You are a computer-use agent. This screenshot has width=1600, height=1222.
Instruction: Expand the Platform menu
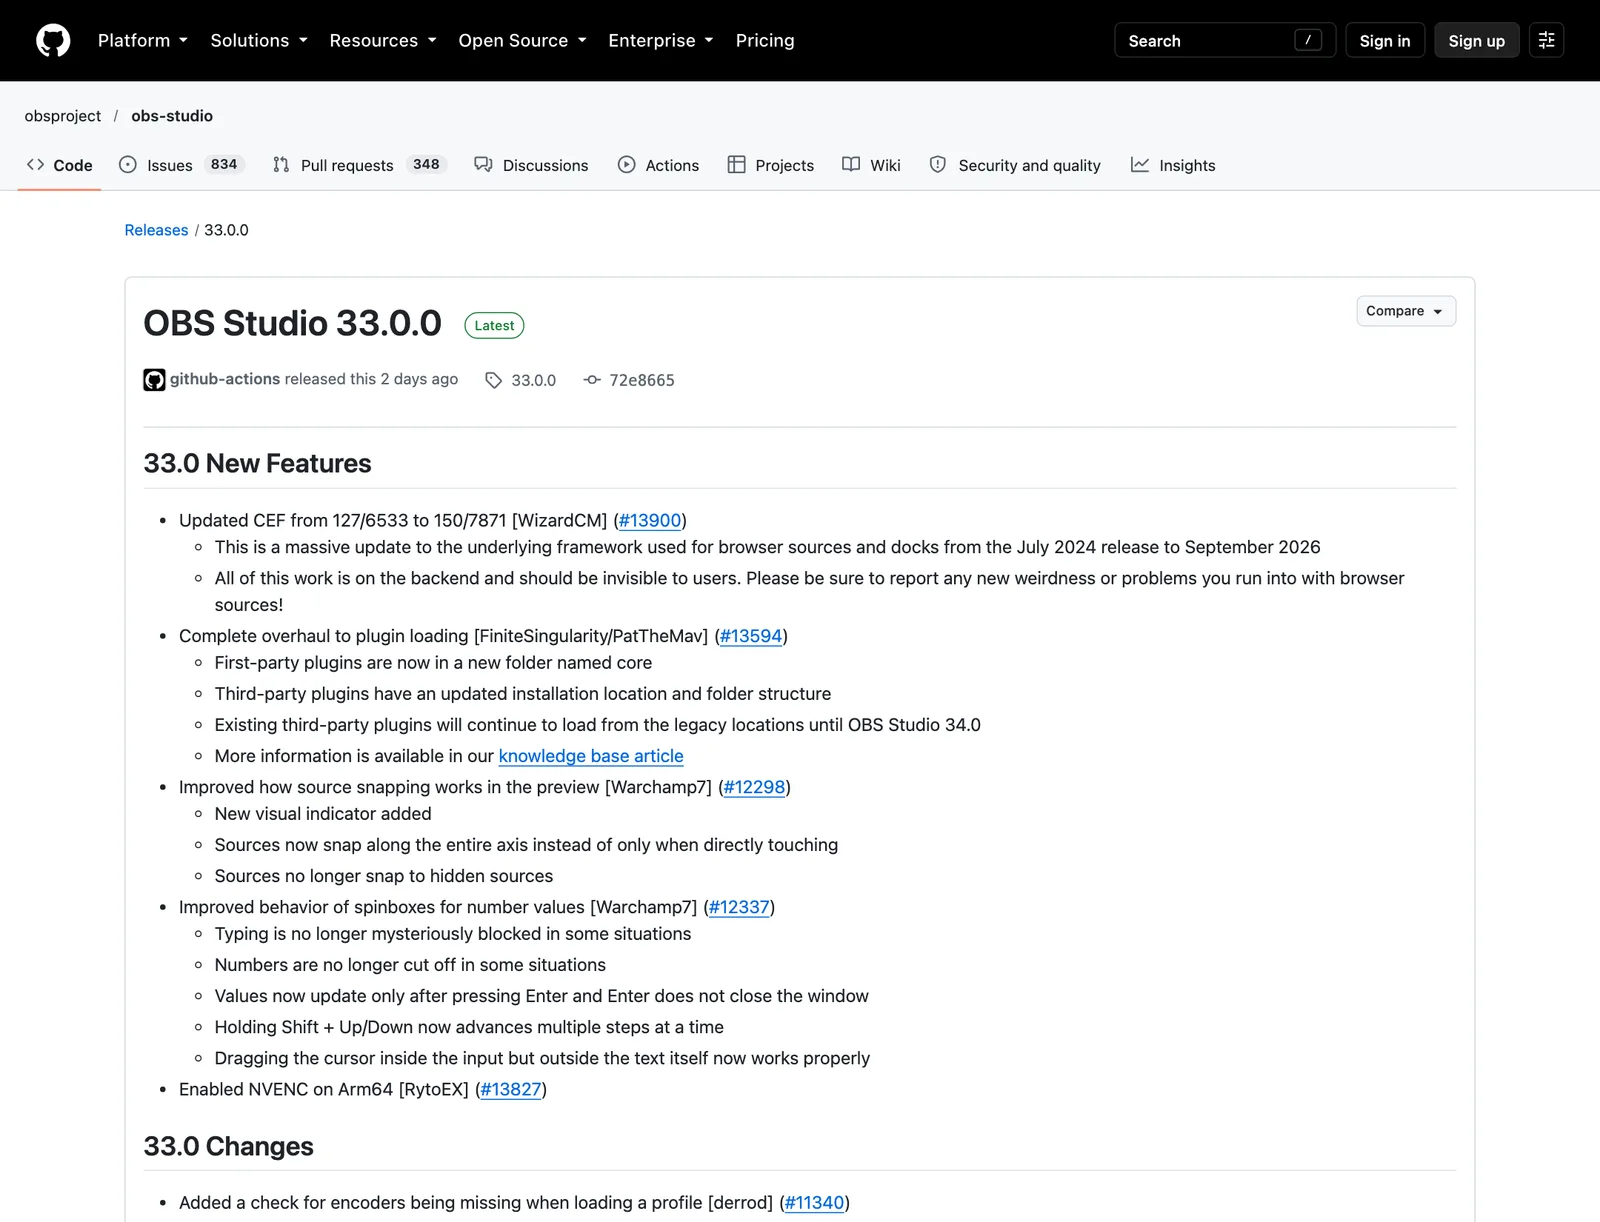pos(143,40)
